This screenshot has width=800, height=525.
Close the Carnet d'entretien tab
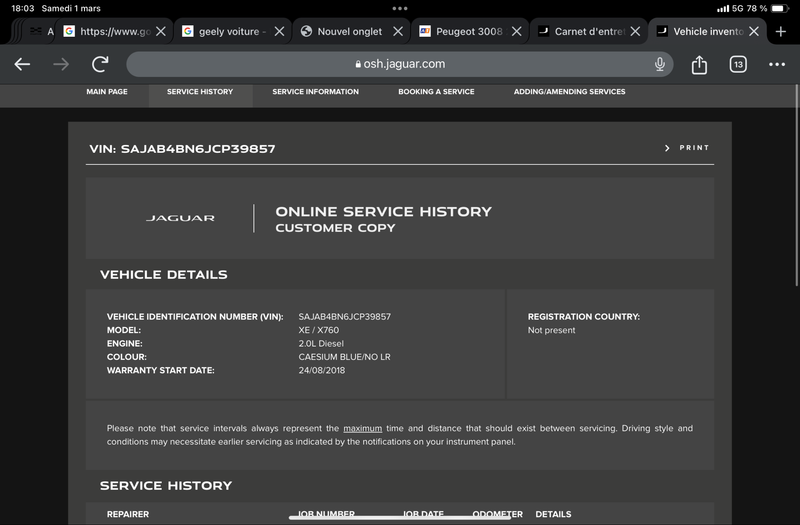tap(635, 32)
